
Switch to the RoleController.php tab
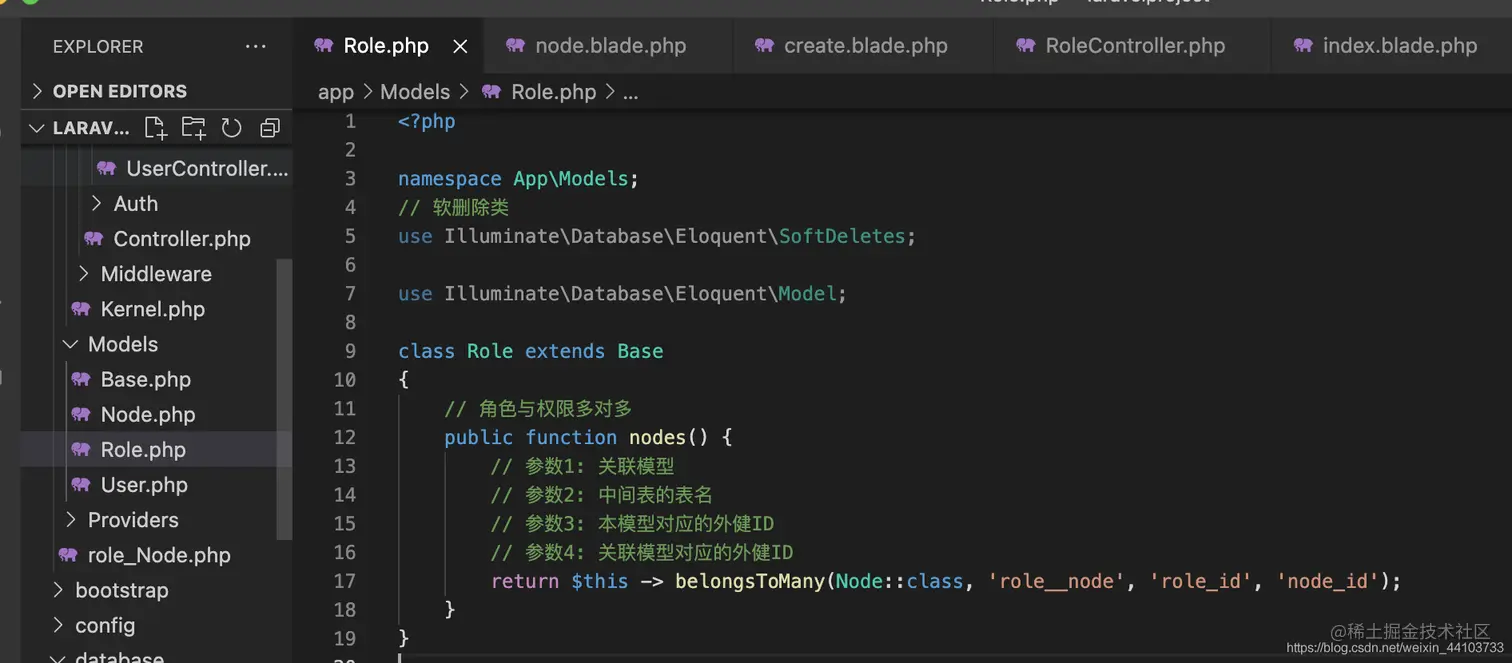[1133, 46]
